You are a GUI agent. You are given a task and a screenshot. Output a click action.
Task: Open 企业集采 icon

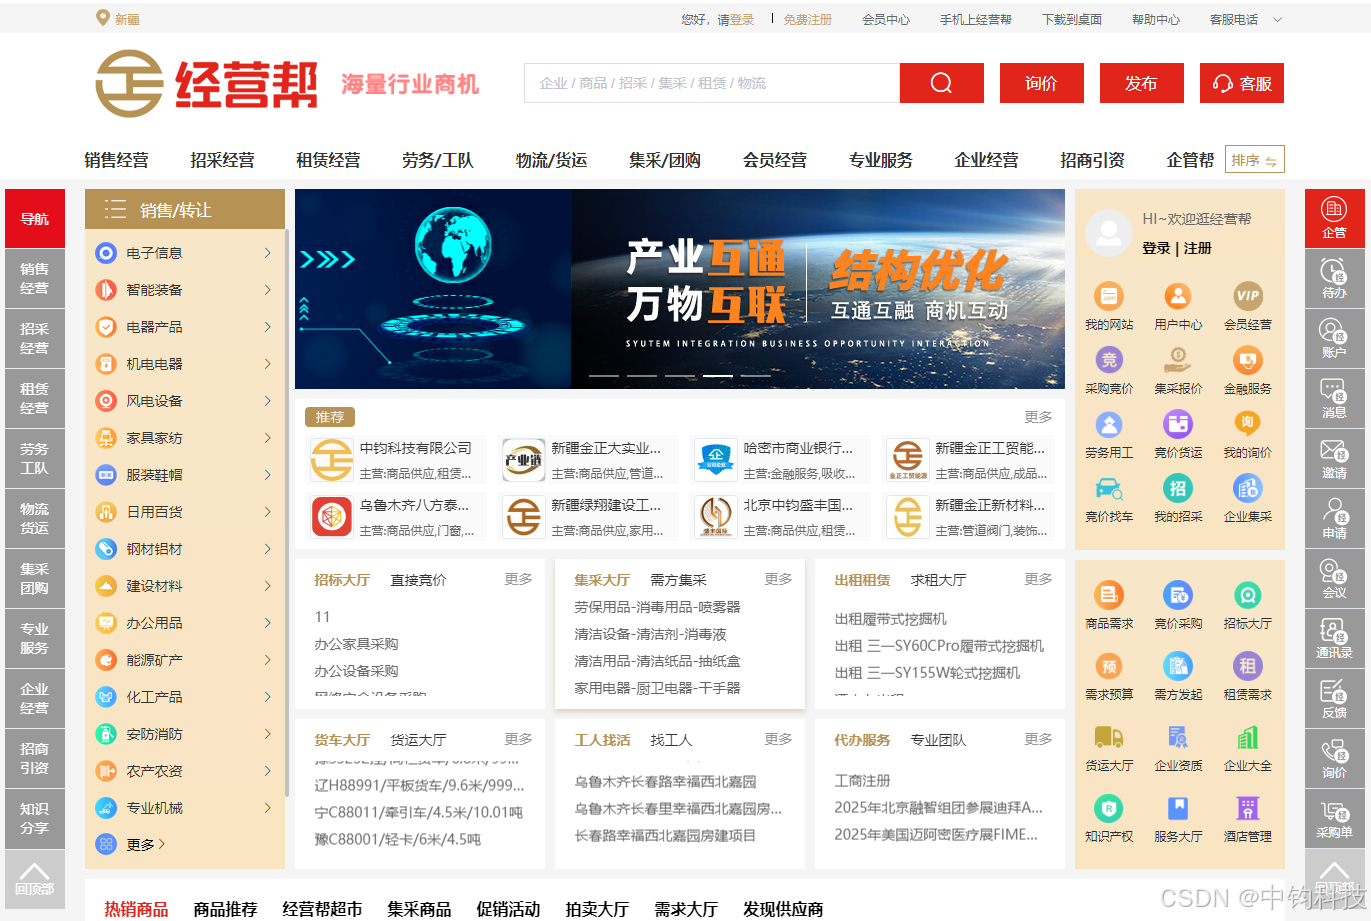(1247, 488)
